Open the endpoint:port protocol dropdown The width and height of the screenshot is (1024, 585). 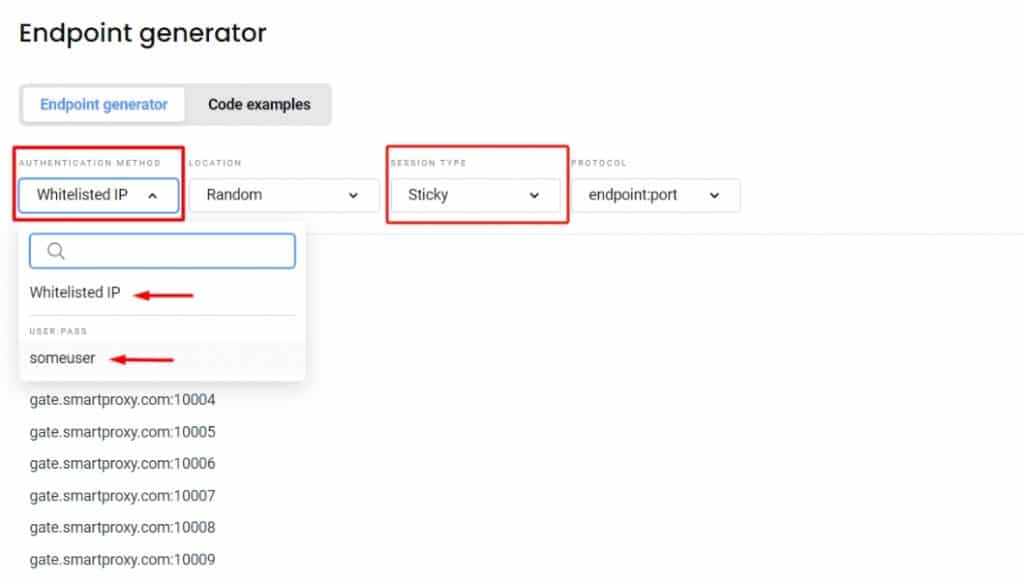coord(655,196)
